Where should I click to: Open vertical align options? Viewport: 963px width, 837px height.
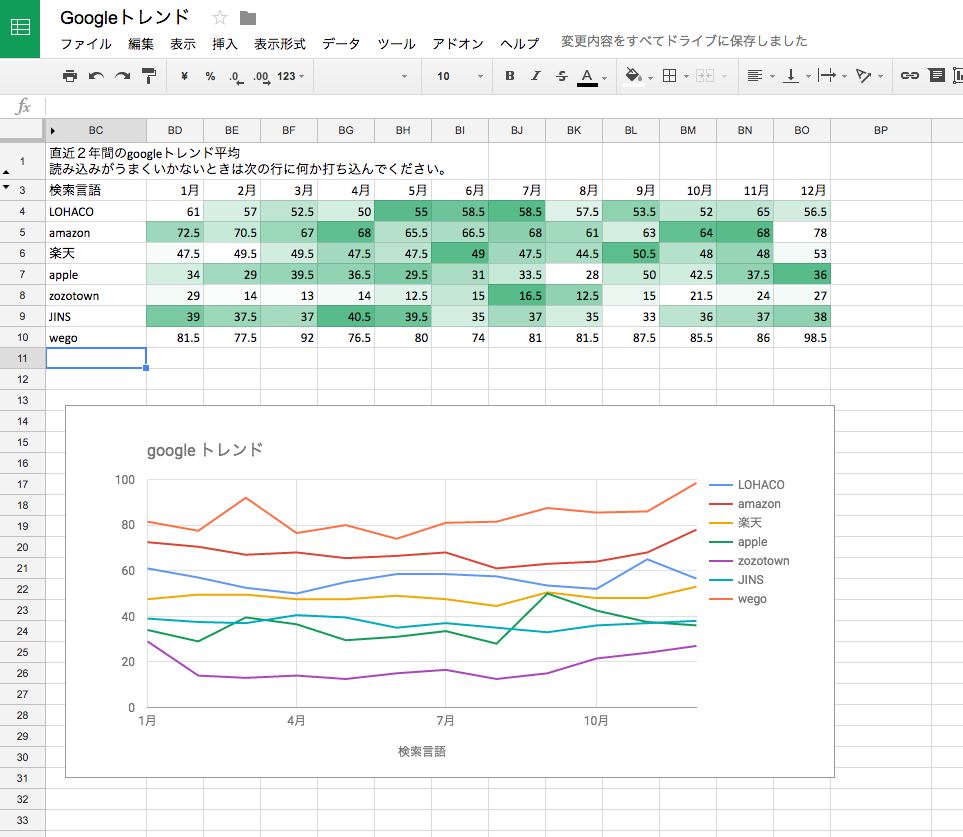tap(791, 76)
